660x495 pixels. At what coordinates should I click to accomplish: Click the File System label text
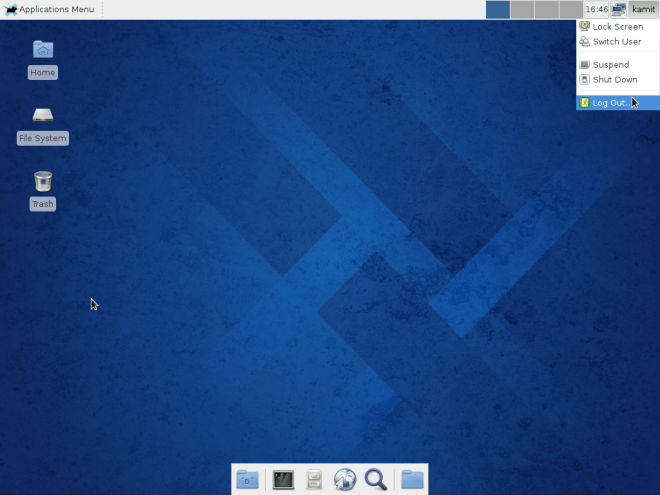coord(43,138)
